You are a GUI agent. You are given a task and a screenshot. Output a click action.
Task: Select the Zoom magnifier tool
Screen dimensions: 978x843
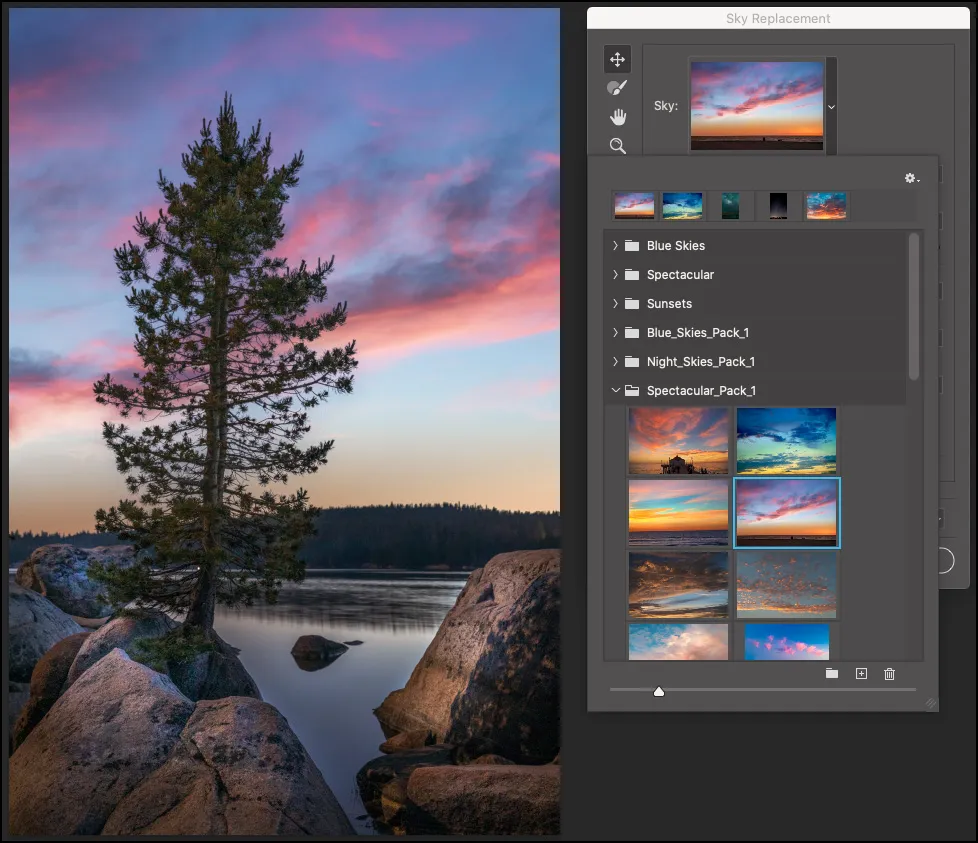[x=617, y=146]
